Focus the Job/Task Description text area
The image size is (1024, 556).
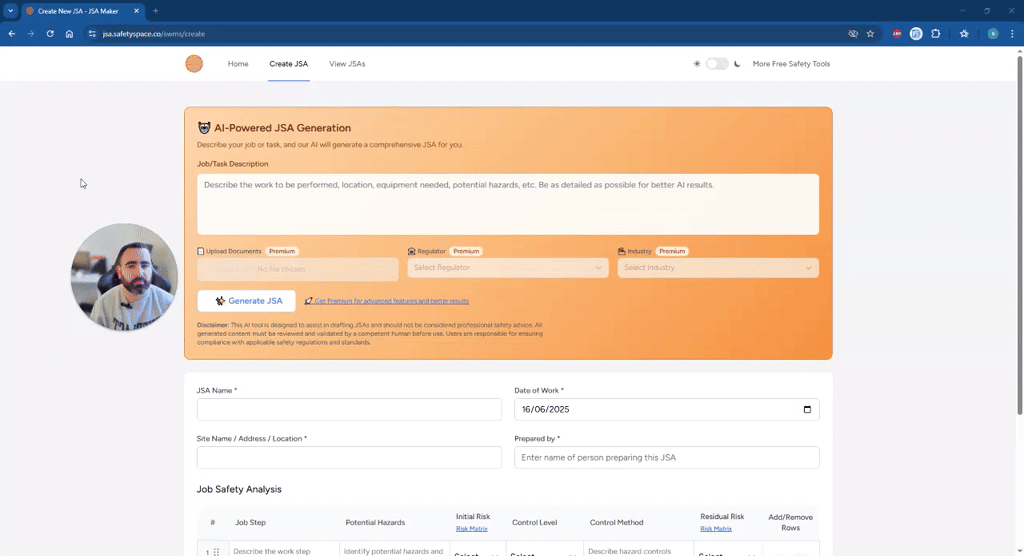pyautogui.click(x=508, y=204)
